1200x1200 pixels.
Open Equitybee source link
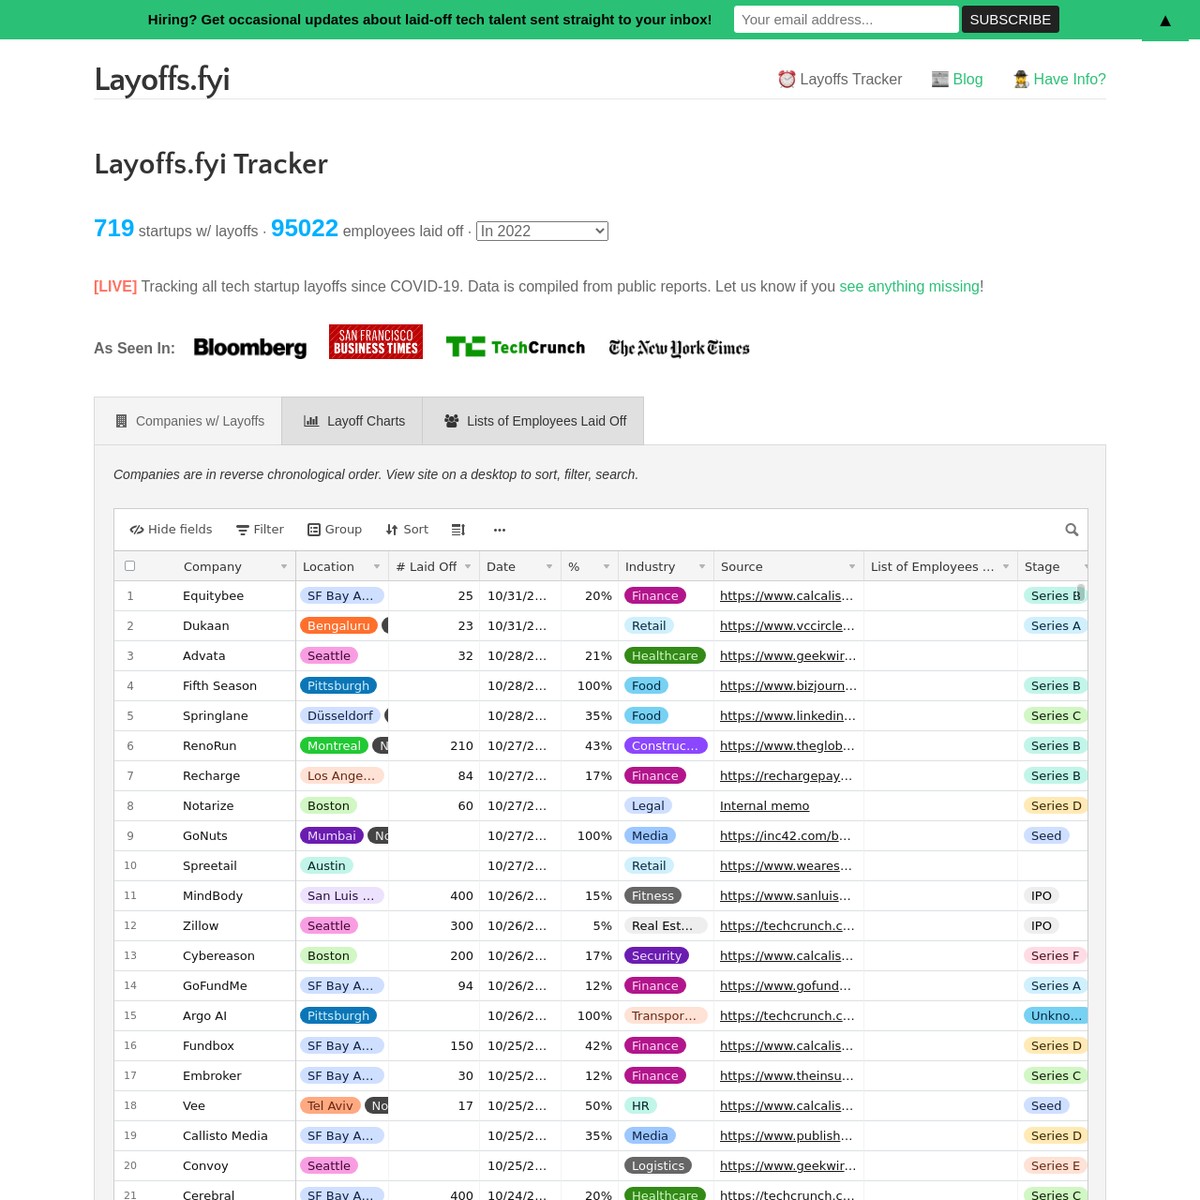click(787, 596)
